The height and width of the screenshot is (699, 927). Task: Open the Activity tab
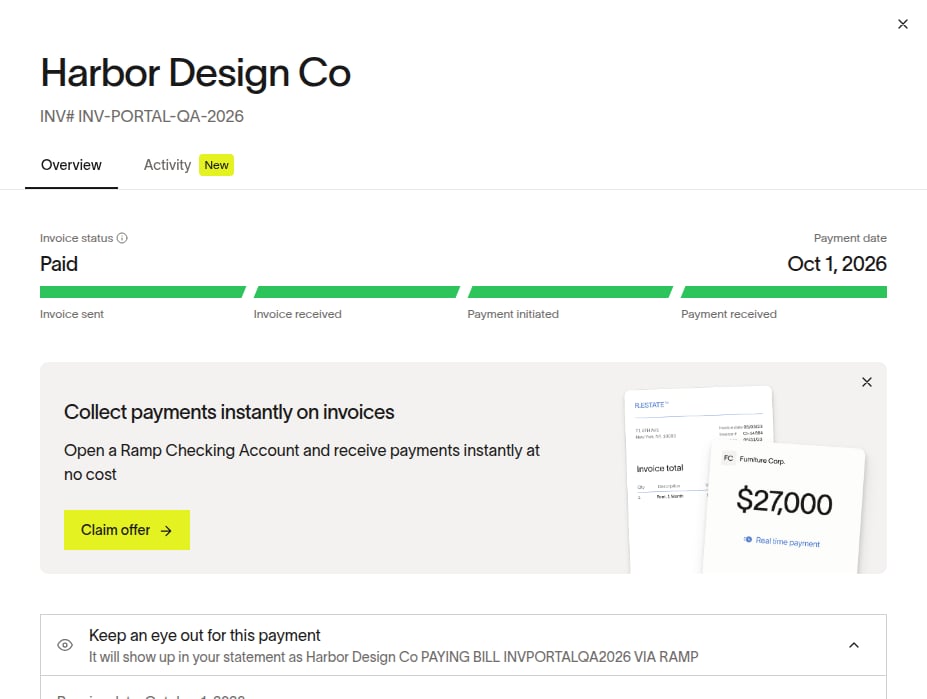pyautogui.click(x=167, y=165)
